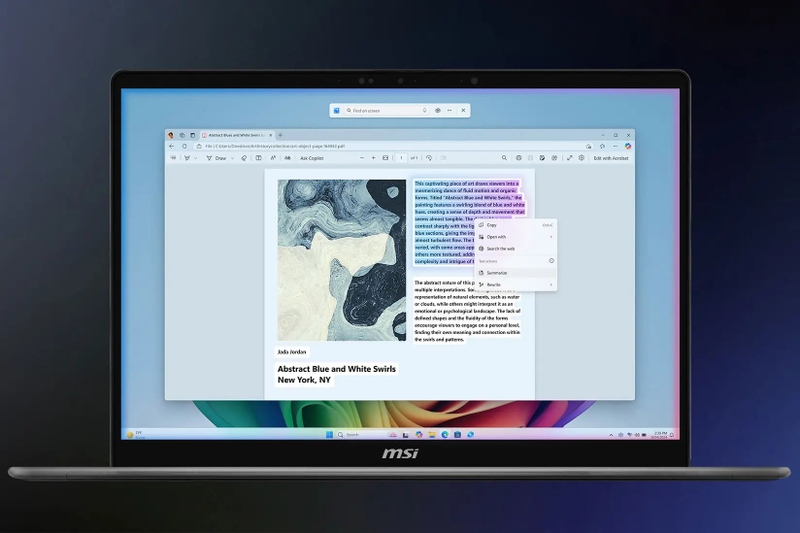This screenshot has width=800, height=533.
Task: Reload the page with the refresh icon
Action: click(184, 146)
